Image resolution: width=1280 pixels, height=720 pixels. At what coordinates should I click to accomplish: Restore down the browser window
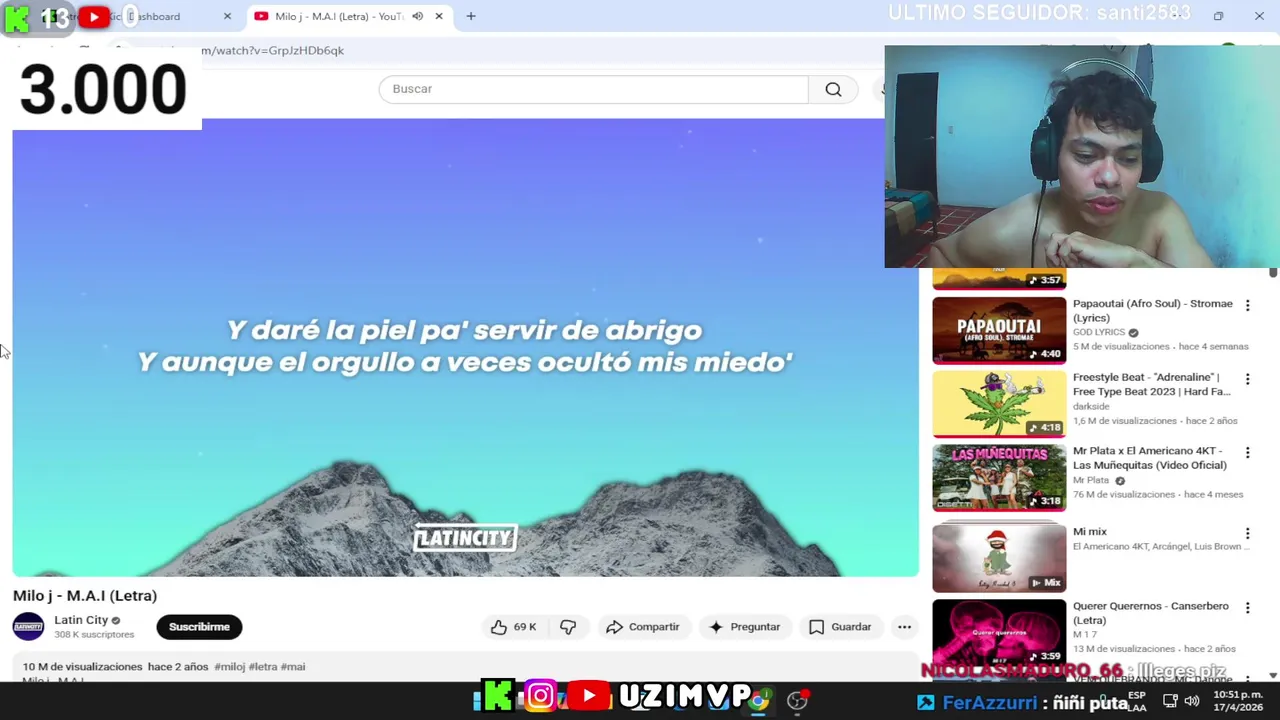click(x=1218, y=16)
